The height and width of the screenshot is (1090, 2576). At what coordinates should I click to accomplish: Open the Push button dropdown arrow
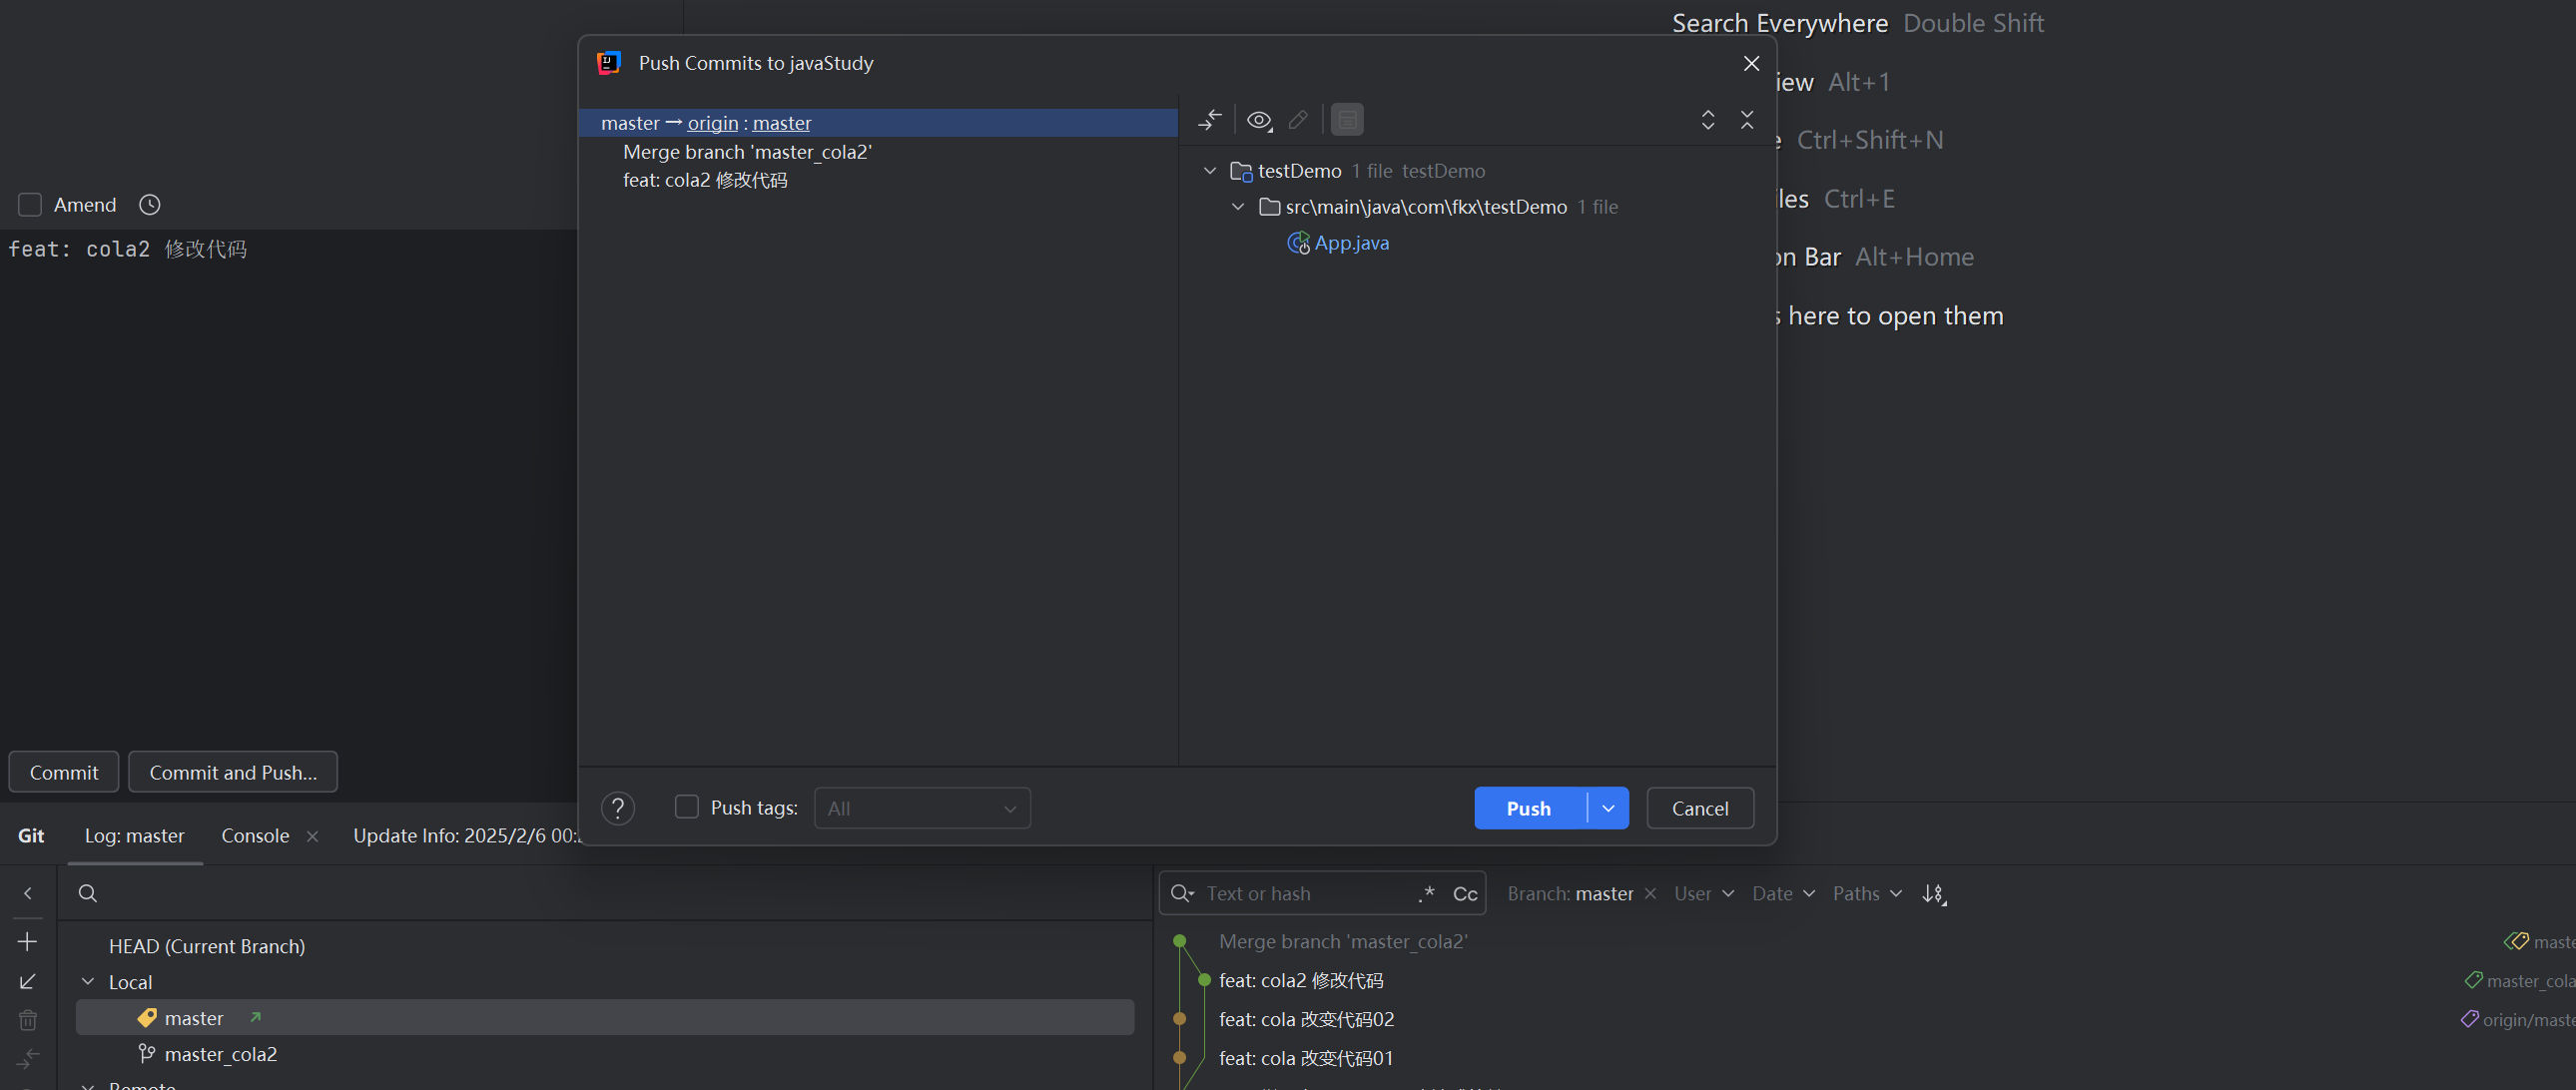(x=1608, y=808)
